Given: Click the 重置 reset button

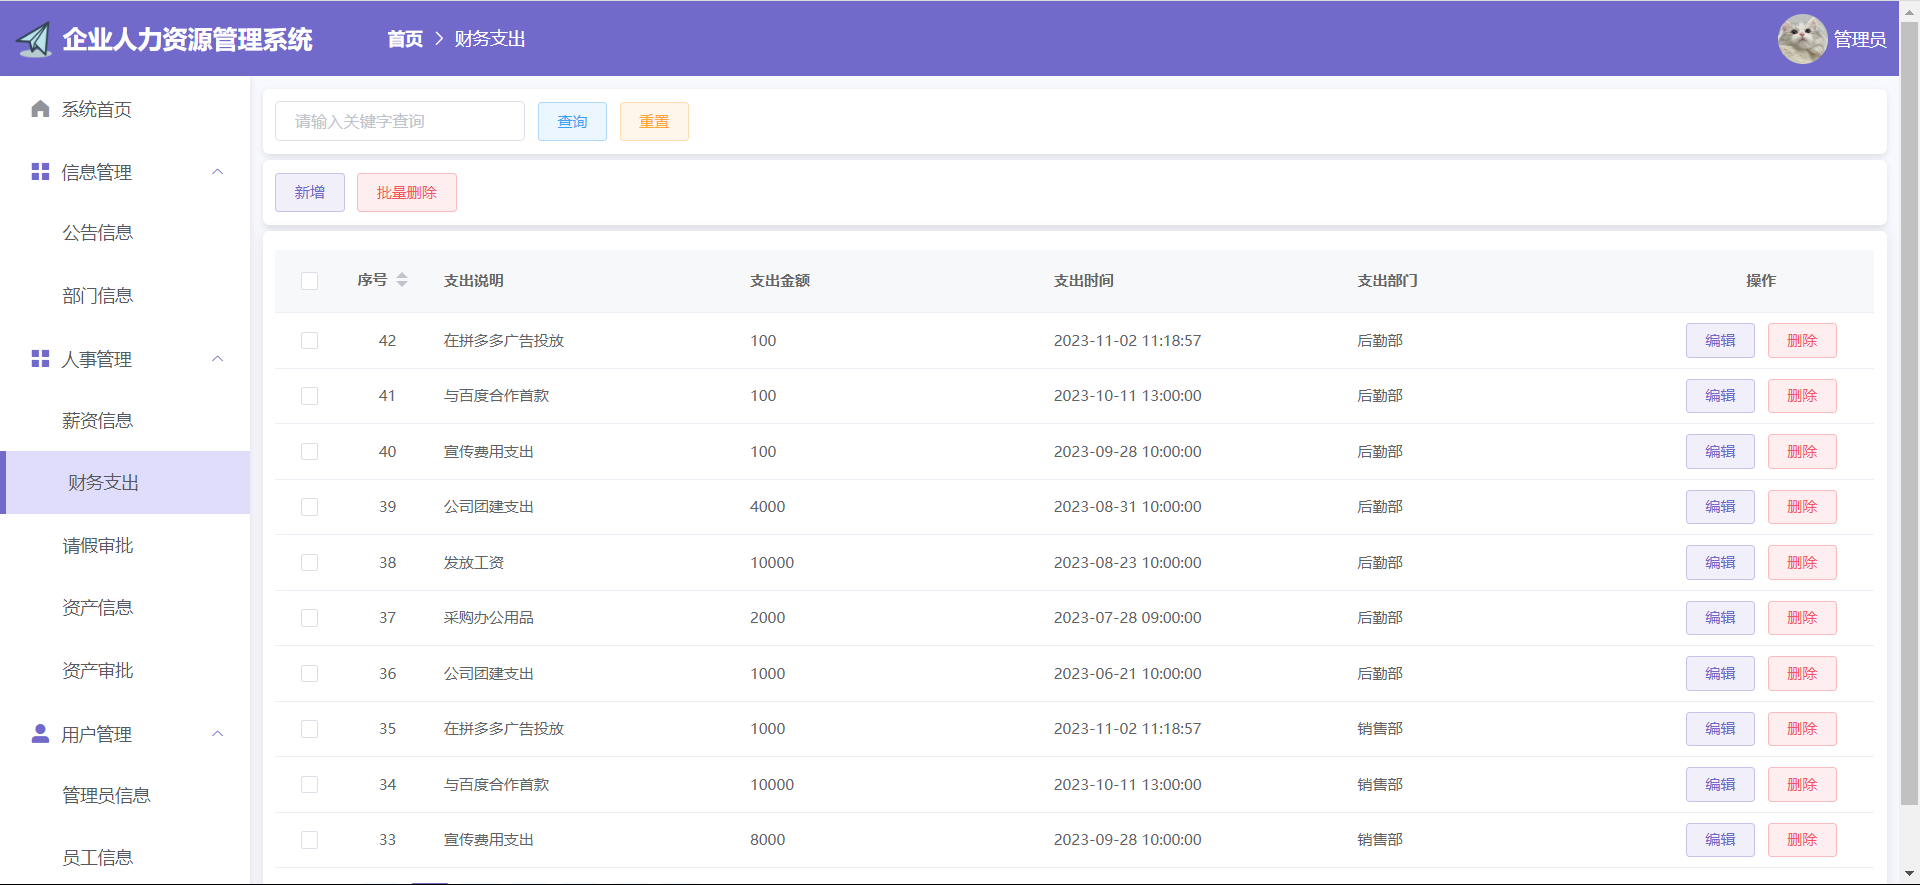Looking at the screenshot, I should point(654,121).
